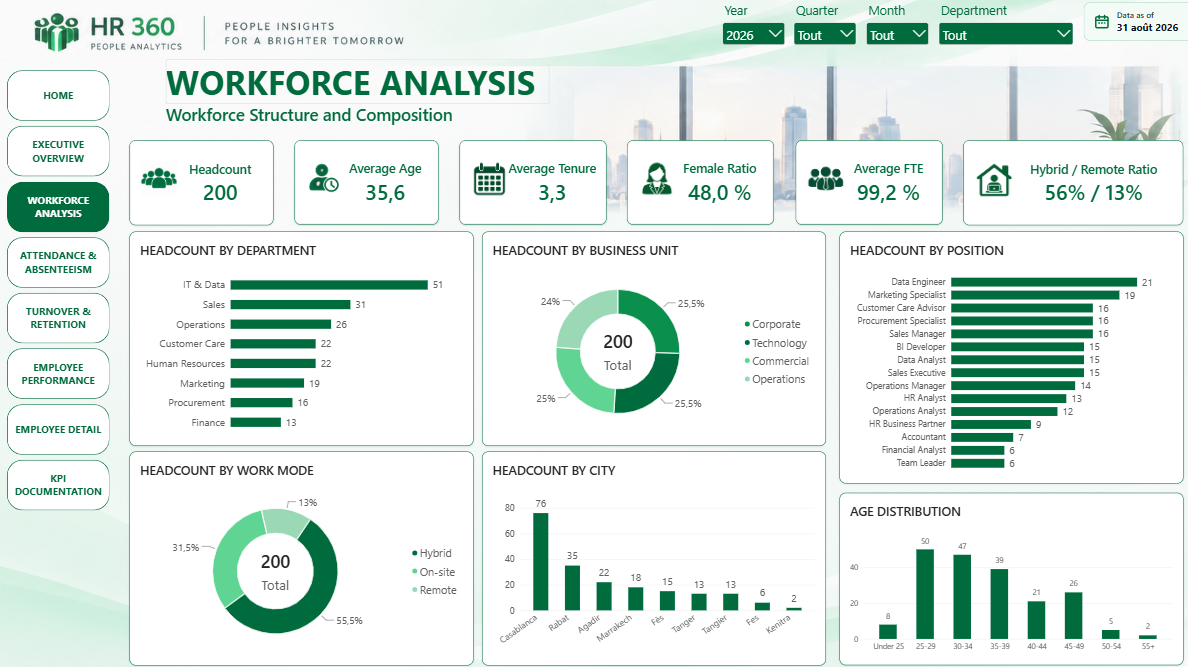
Task: Click the Average Age person-clock icon
Action: click(324, 178)
